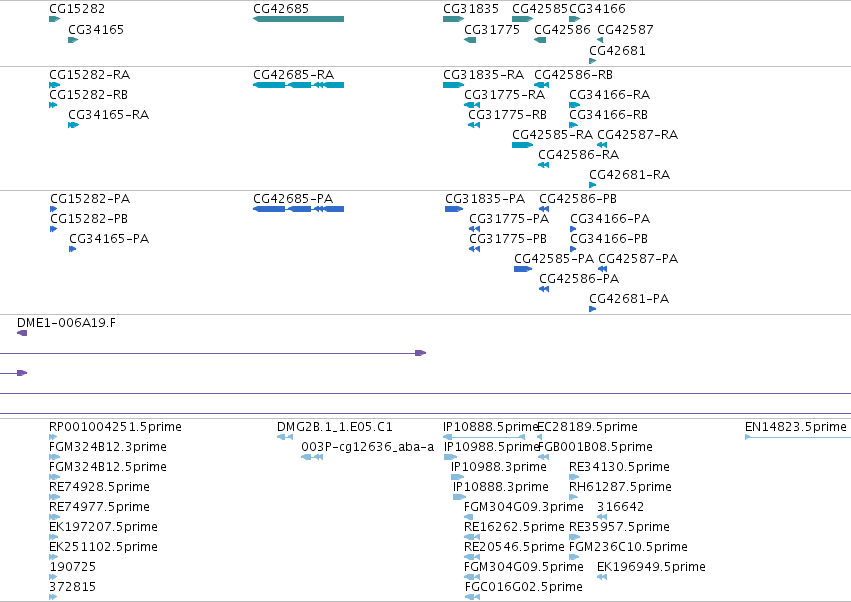Click the CG34166 gene label

(x=597, y=9)
